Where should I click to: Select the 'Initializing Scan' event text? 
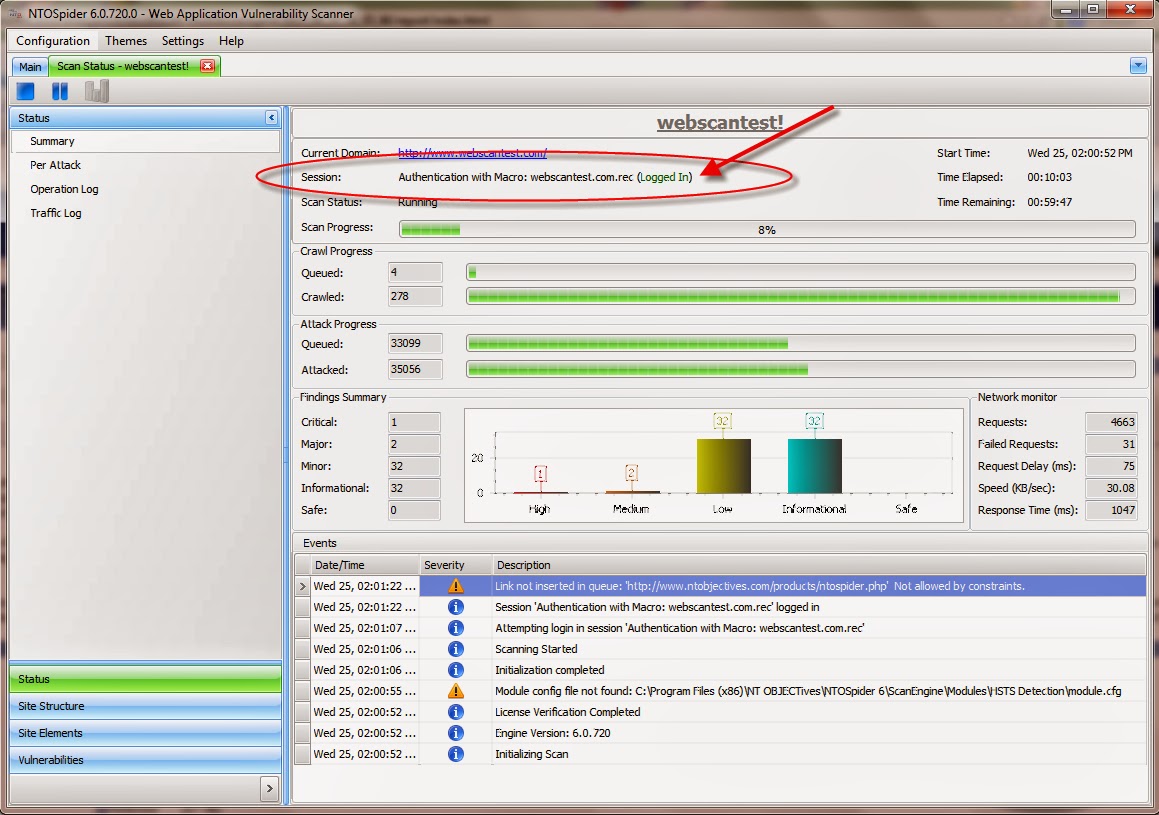coord(531,754)
